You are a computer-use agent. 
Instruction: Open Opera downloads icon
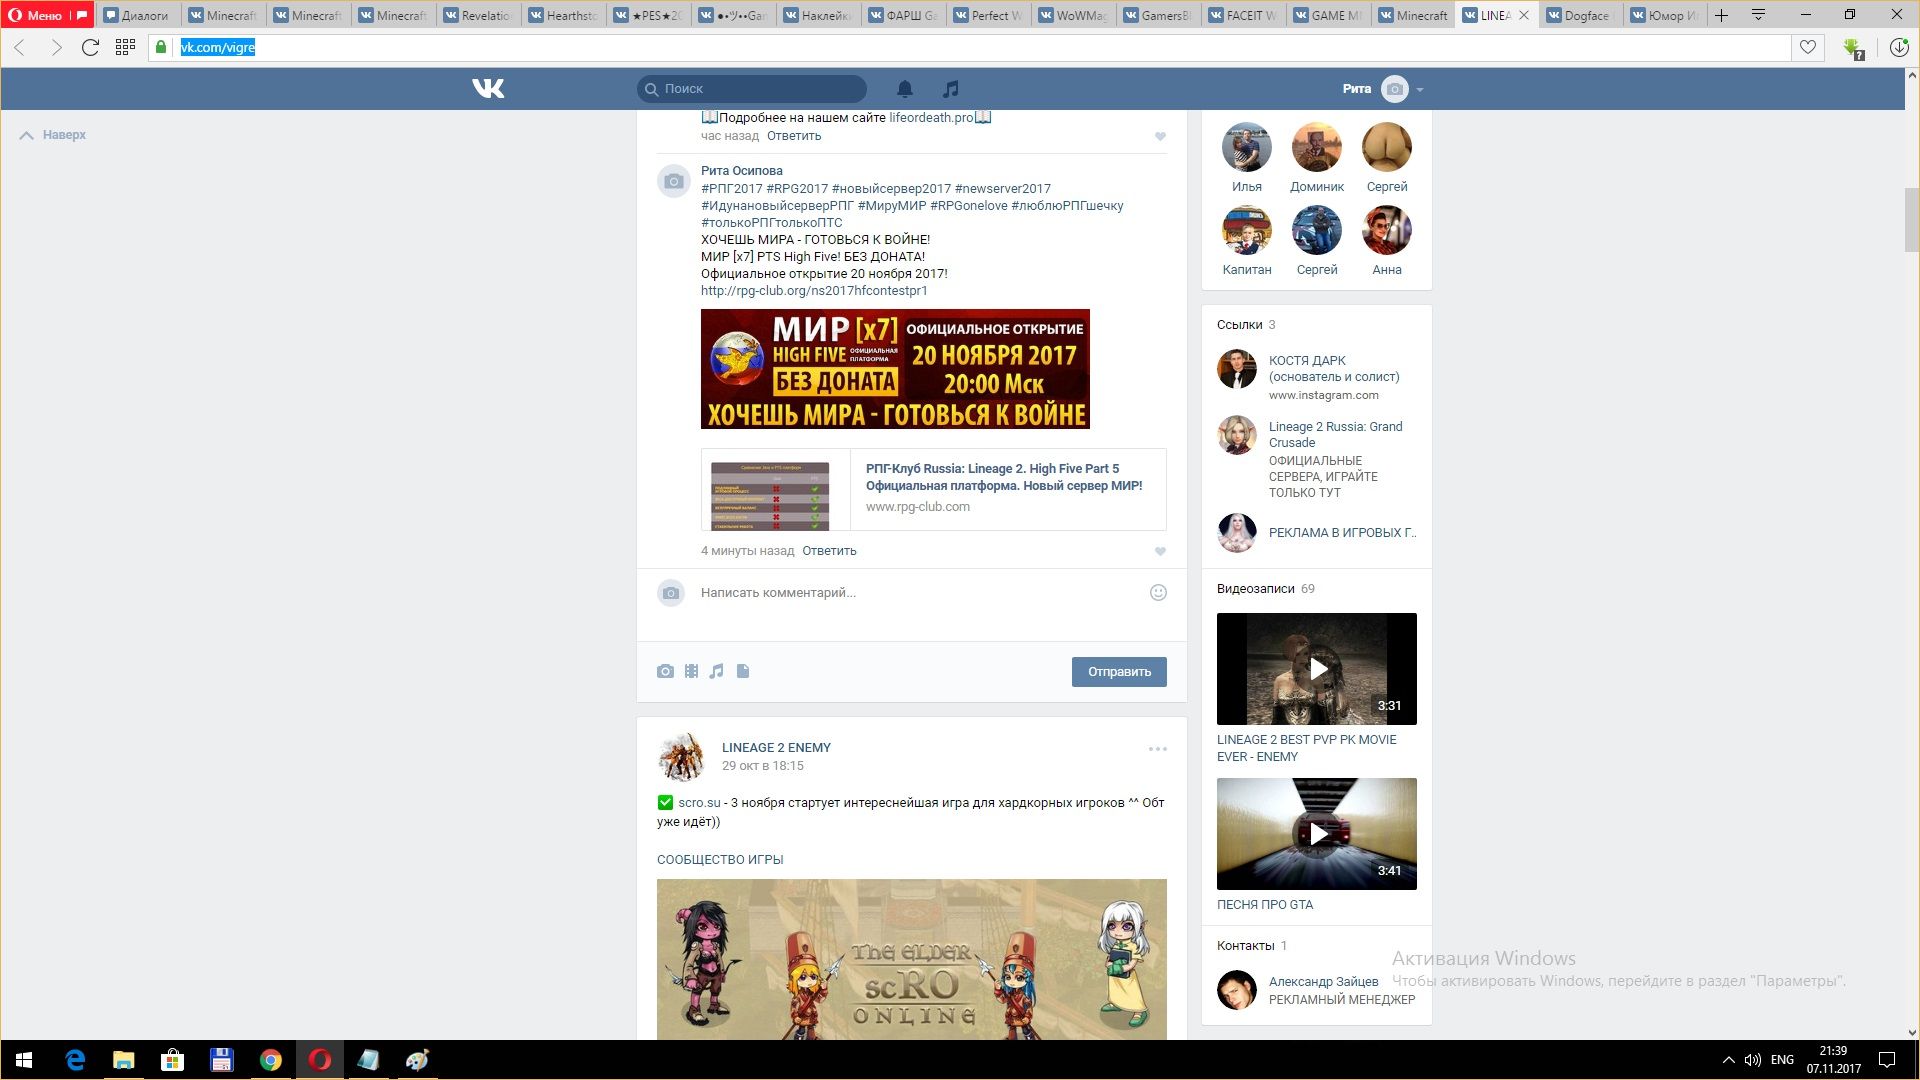point(1899,47)
